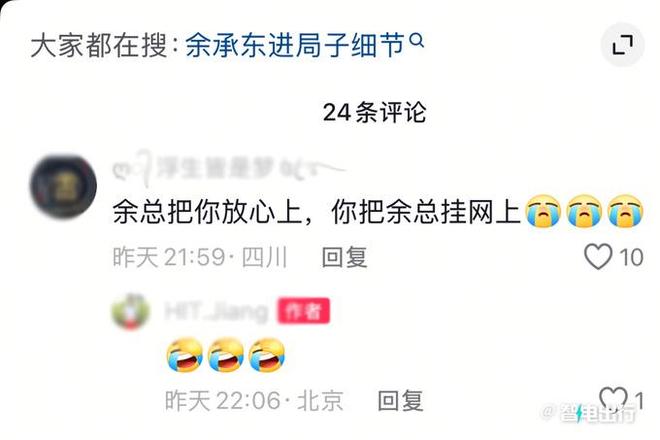
Task: Click the 24条评论 comments header
Action: 374,113
